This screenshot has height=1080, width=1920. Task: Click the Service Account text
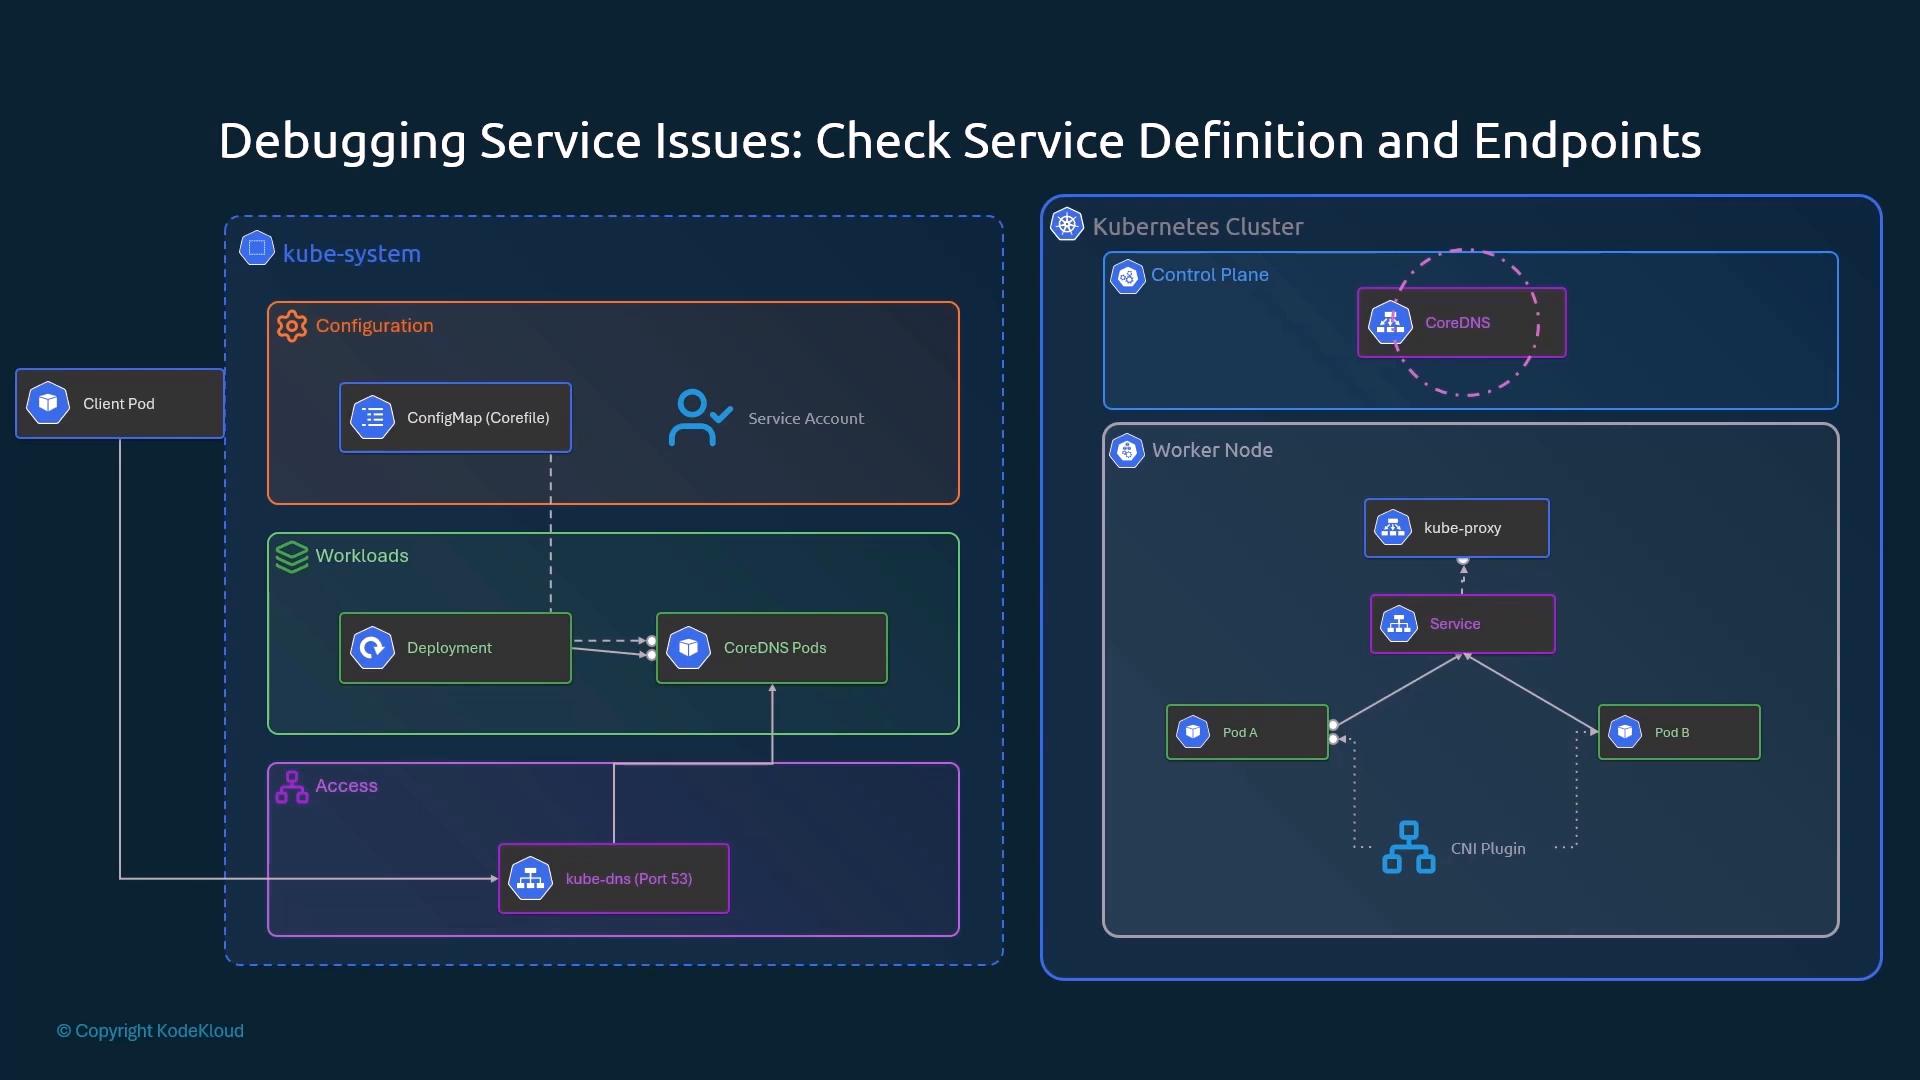point(806,419)
